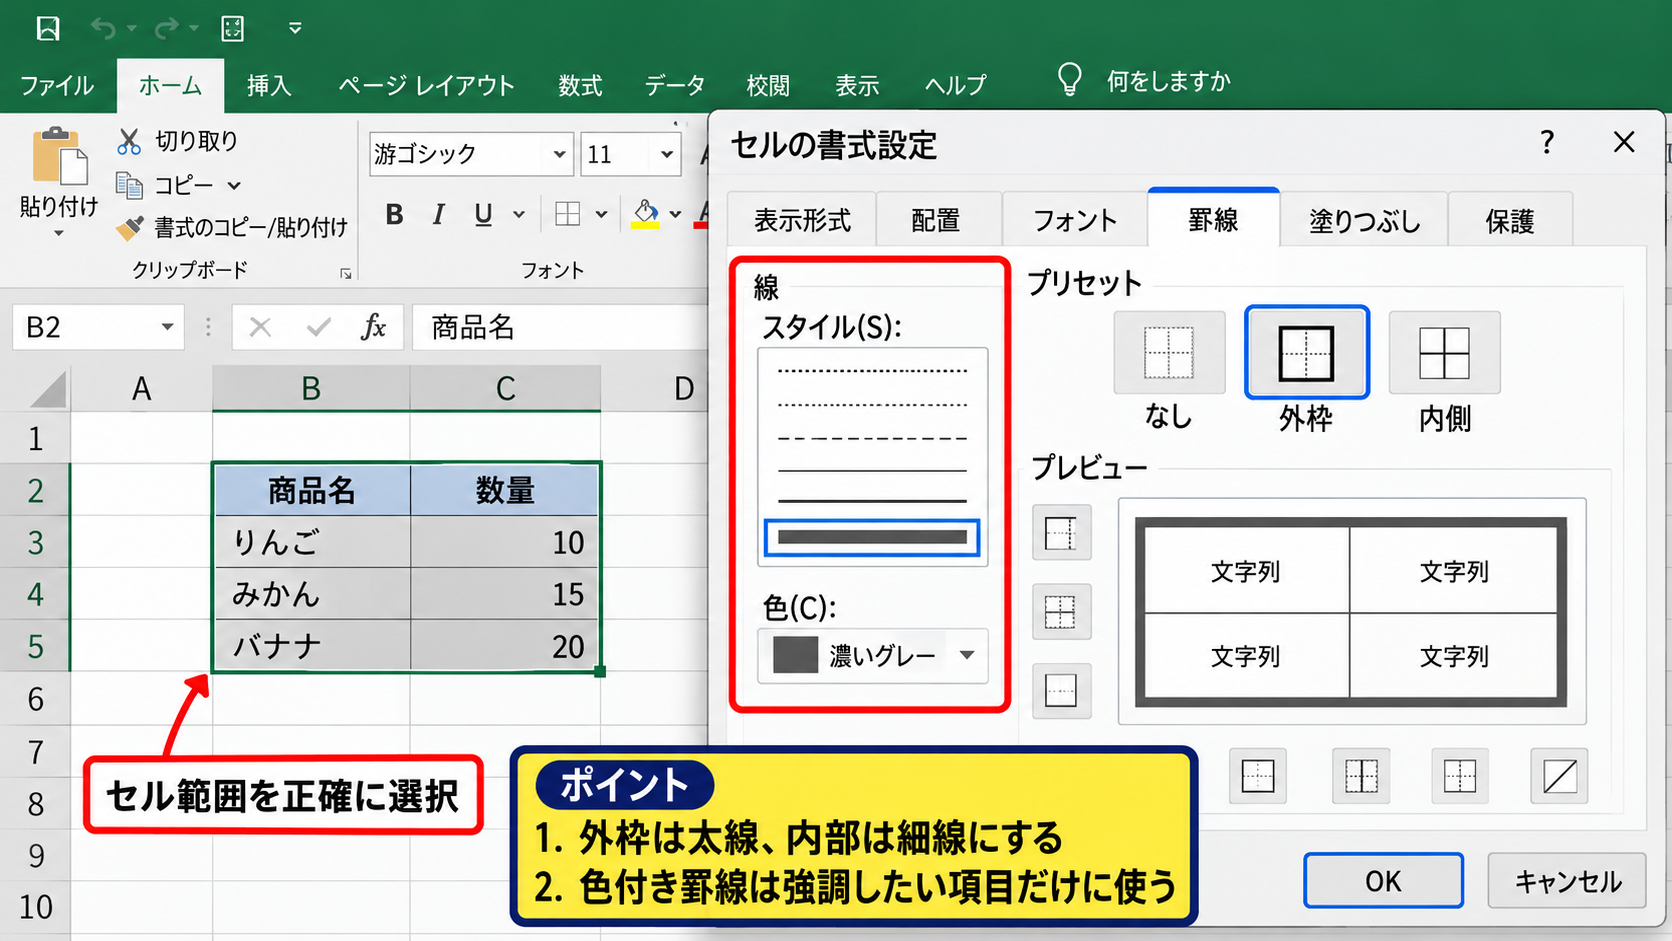Click the Paste (貼り付け) clipboard icon

point(60,156)
